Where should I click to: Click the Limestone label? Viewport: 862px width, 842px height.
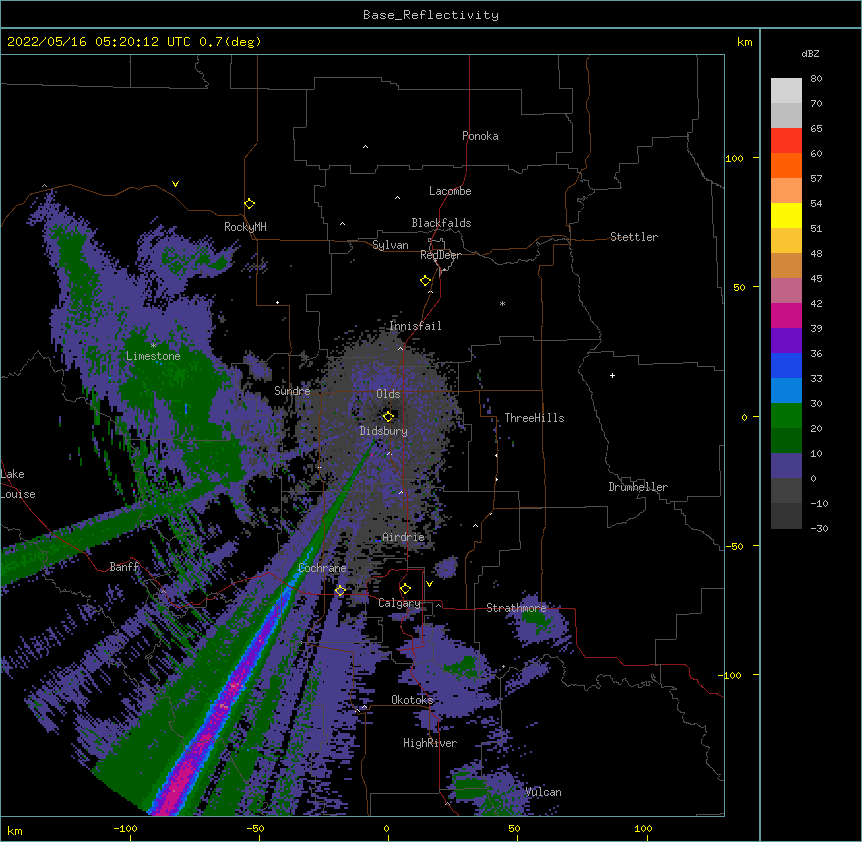click(x=153, y=356)
